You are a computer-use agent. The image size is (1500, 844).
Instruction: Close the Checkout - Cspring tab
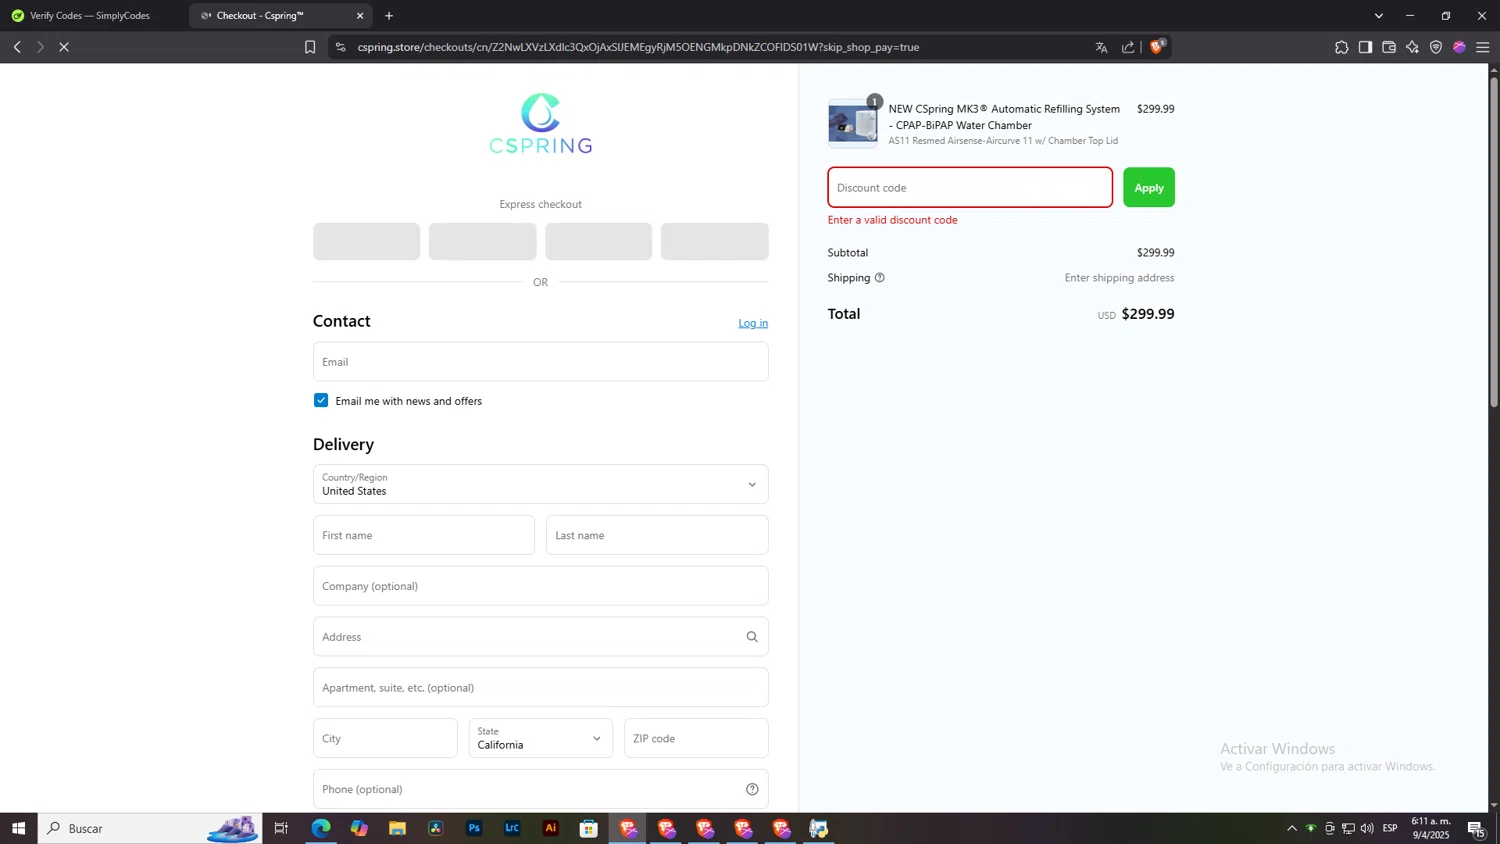[360, 16]
